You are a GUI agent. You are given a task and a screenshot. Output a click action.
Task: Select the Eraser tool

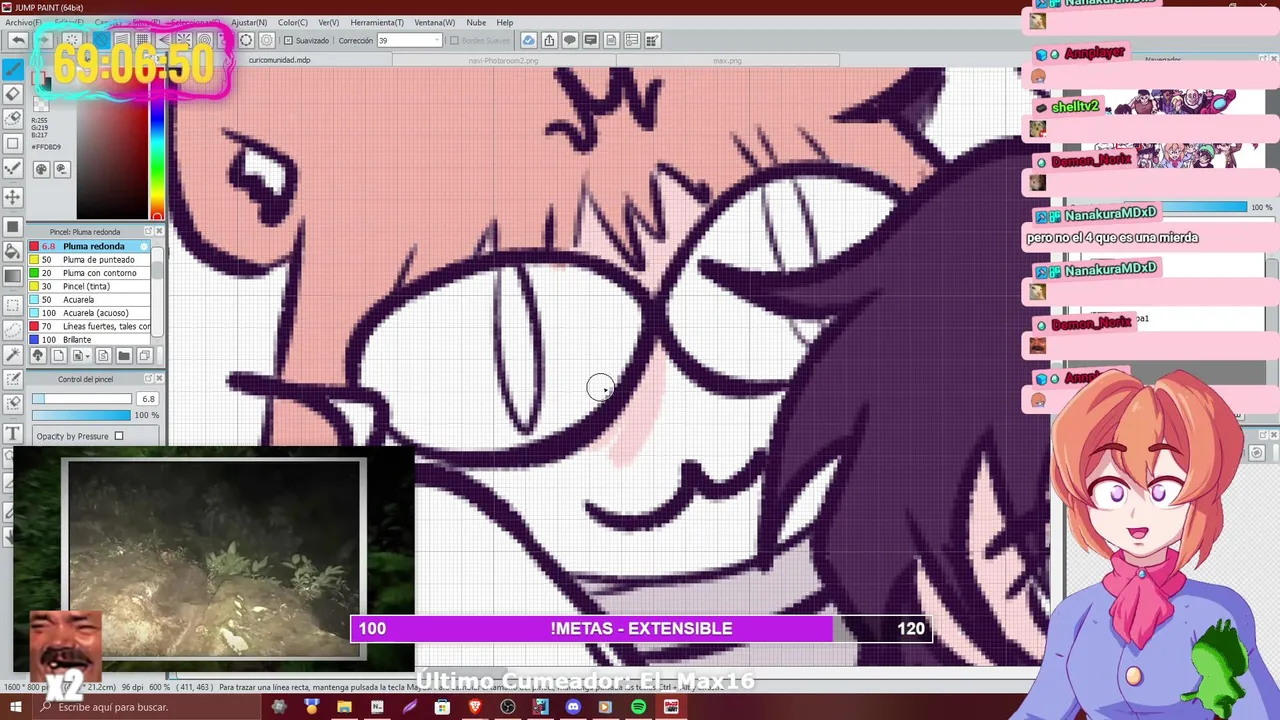pos(13,94)
